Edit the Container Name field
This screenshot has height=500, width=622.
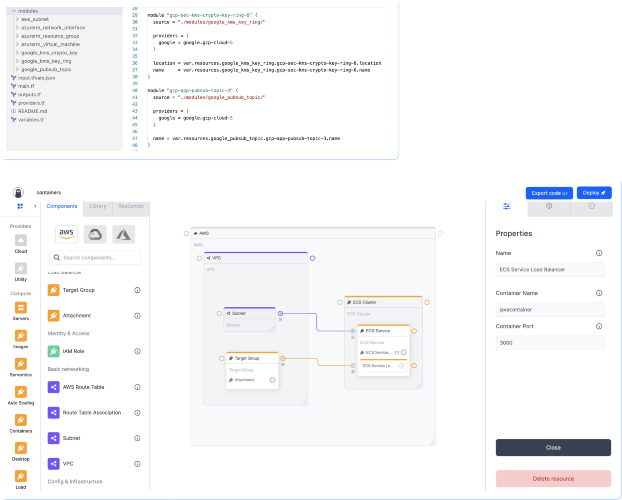550,310
